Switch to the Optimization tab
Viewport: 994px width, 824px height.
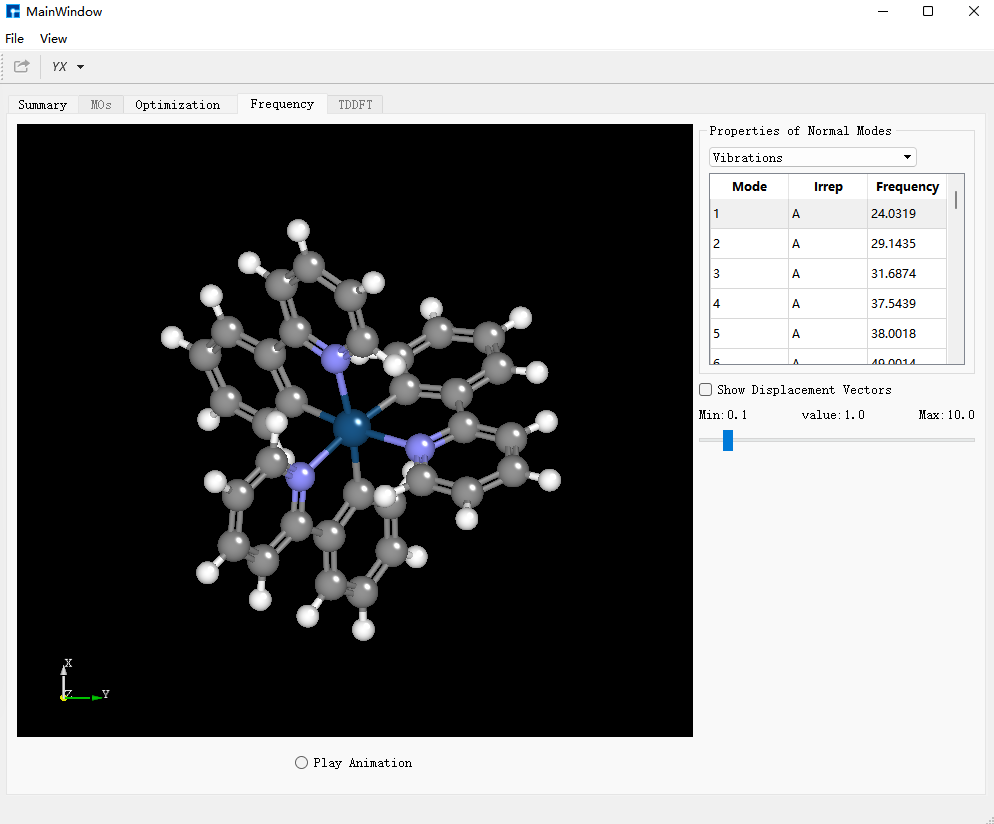[178, 105]
